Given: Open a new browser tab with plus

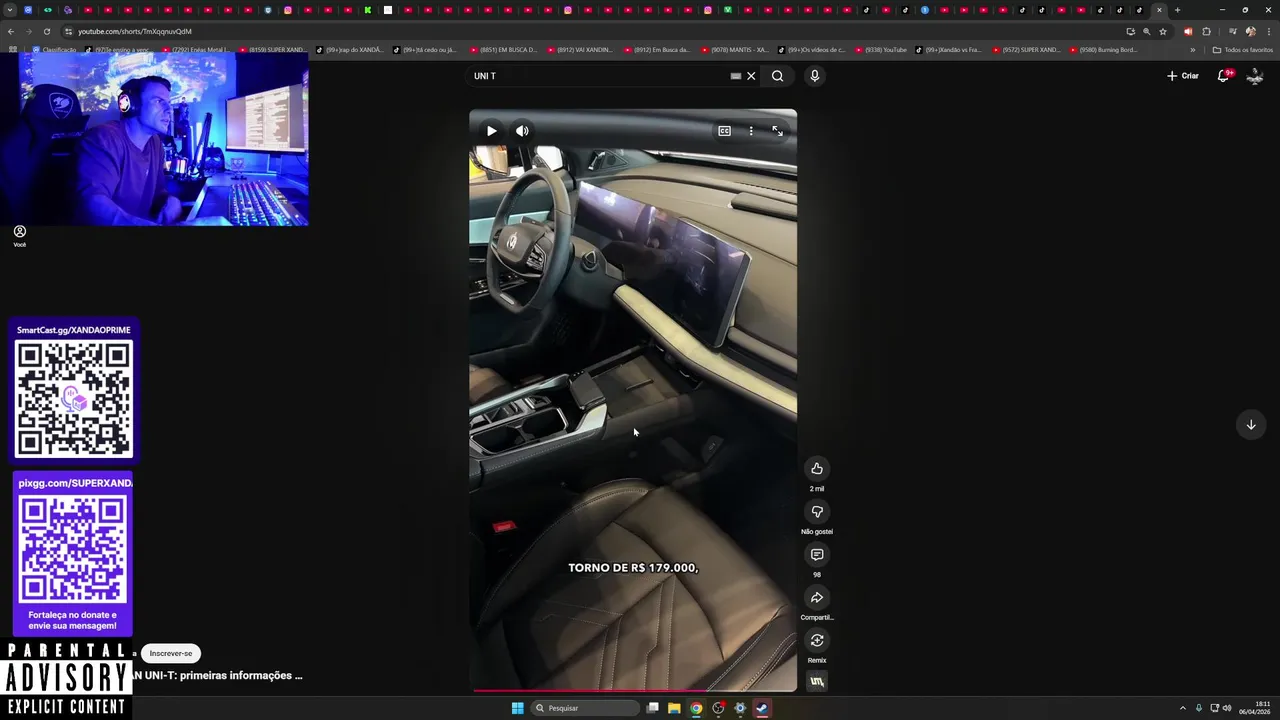Looking at the screenshot, I should tap(1177, 10).
